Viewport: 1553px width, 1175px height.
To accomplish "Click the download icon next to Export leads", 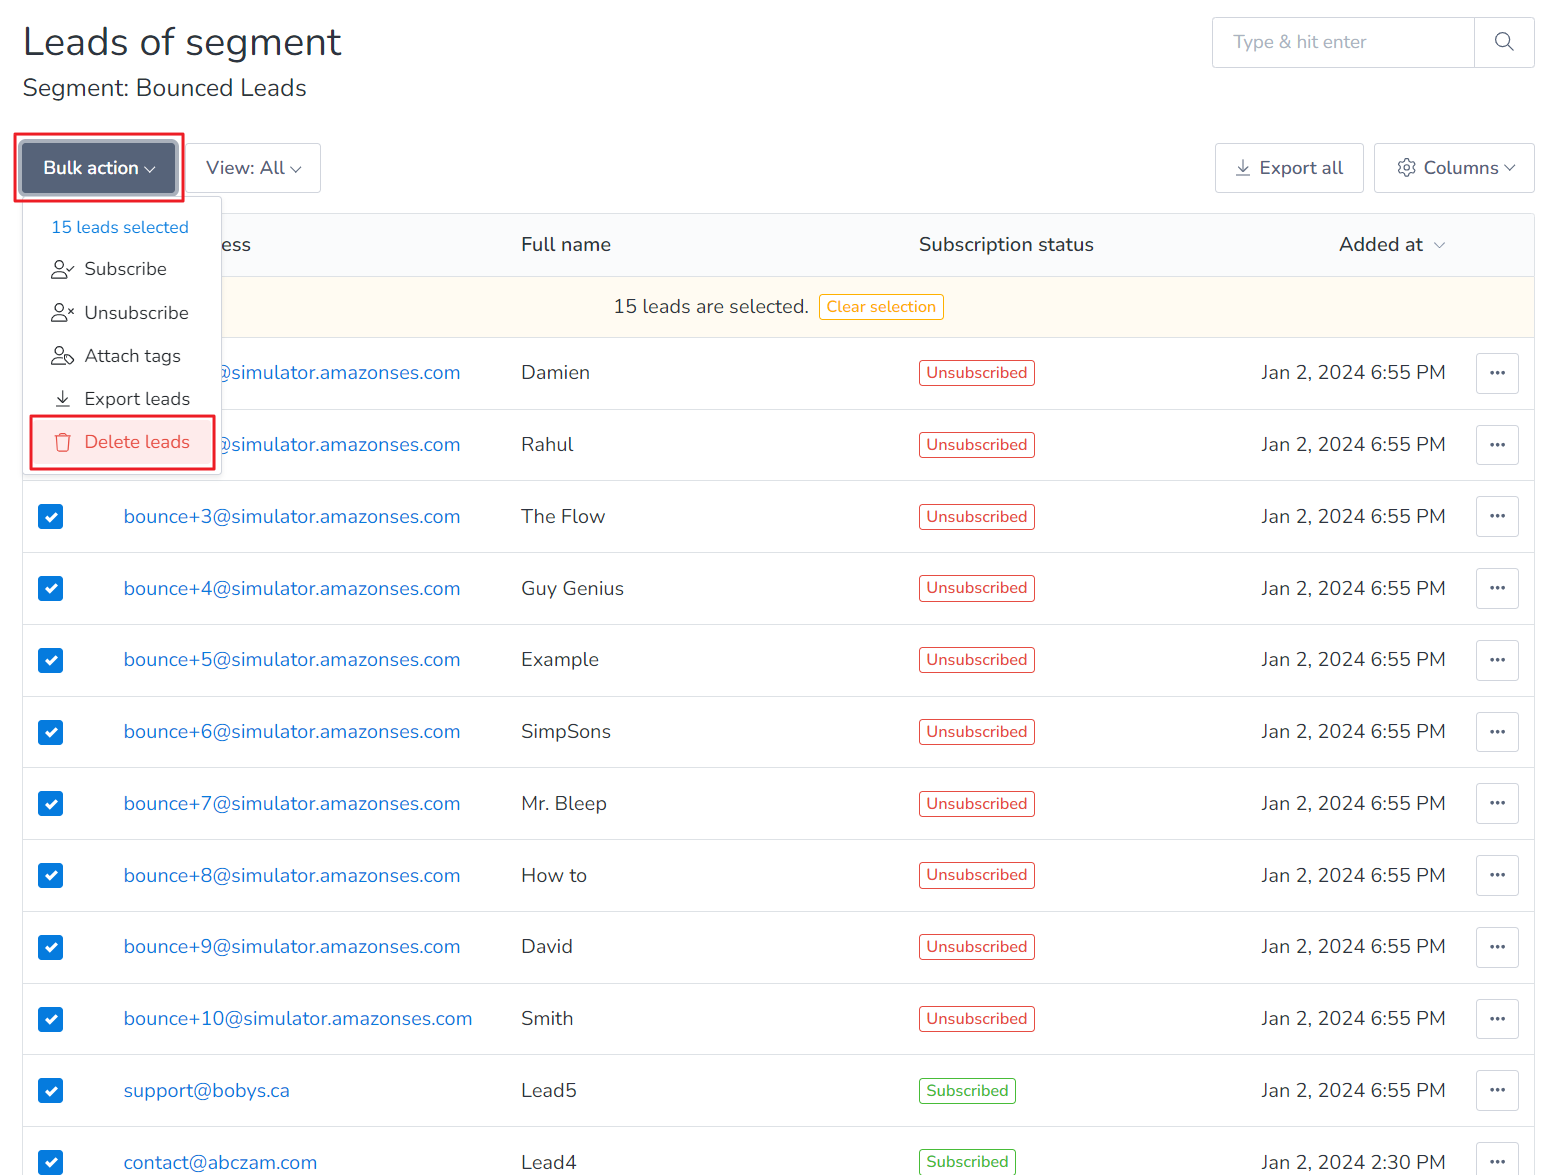I will 62,398.
